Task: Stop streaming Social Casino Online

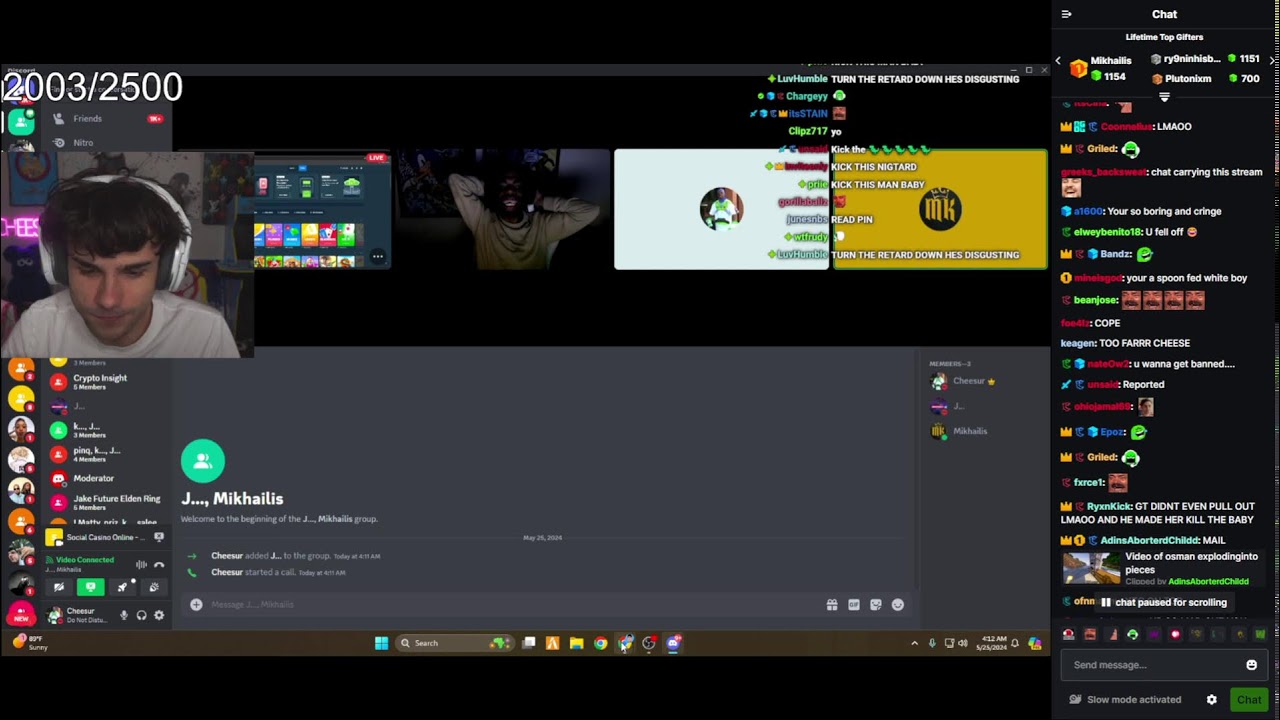Action: click(158, 538)
